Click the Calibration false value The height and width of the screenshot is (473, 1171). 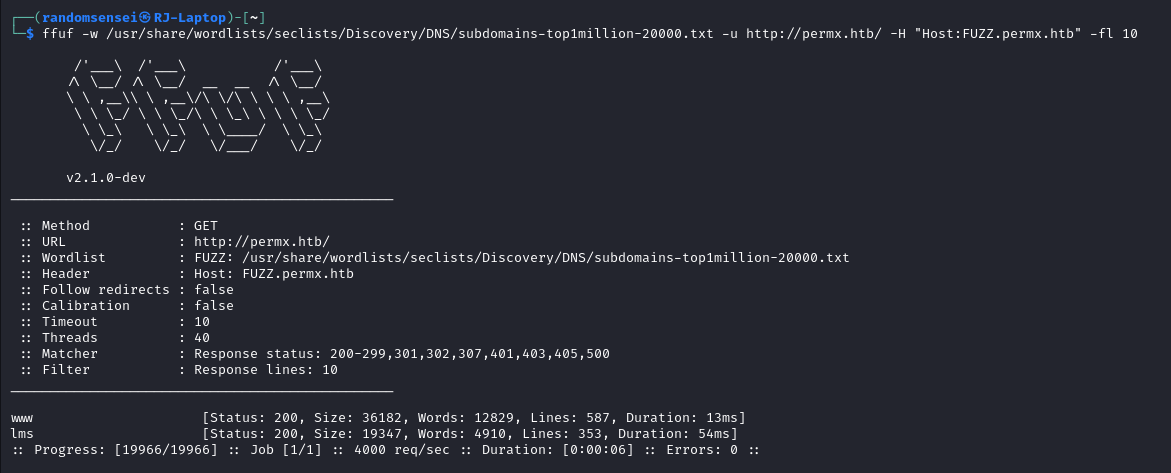pos(214,306)
